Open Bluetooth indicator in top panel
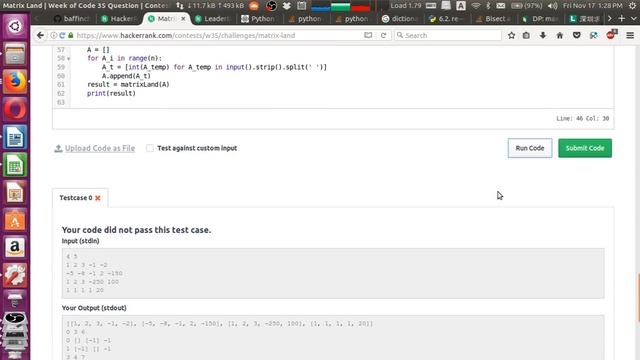 point(489,6)
